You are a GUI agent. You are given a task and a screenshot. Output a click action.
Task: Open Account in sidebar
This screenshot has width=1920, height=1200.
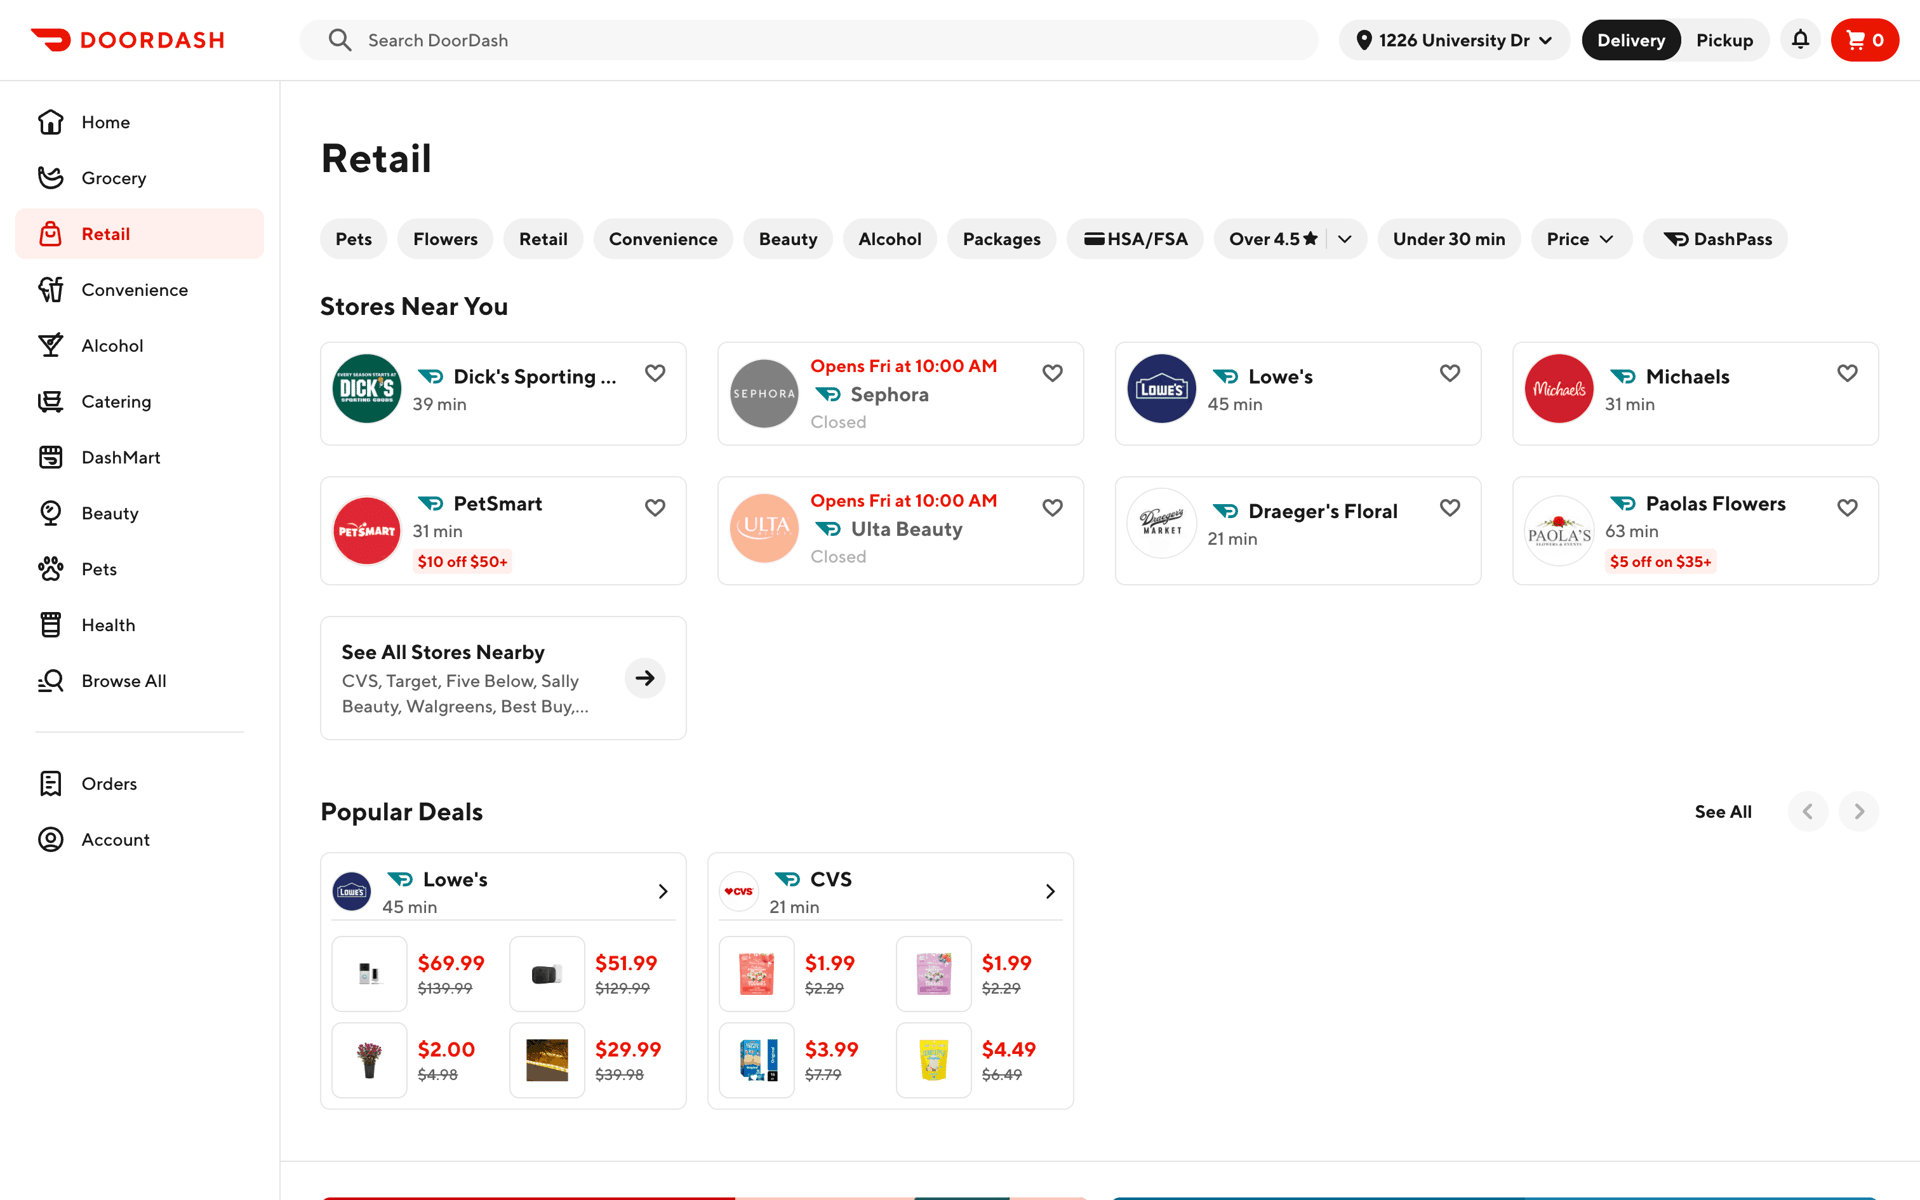[140, 840]
